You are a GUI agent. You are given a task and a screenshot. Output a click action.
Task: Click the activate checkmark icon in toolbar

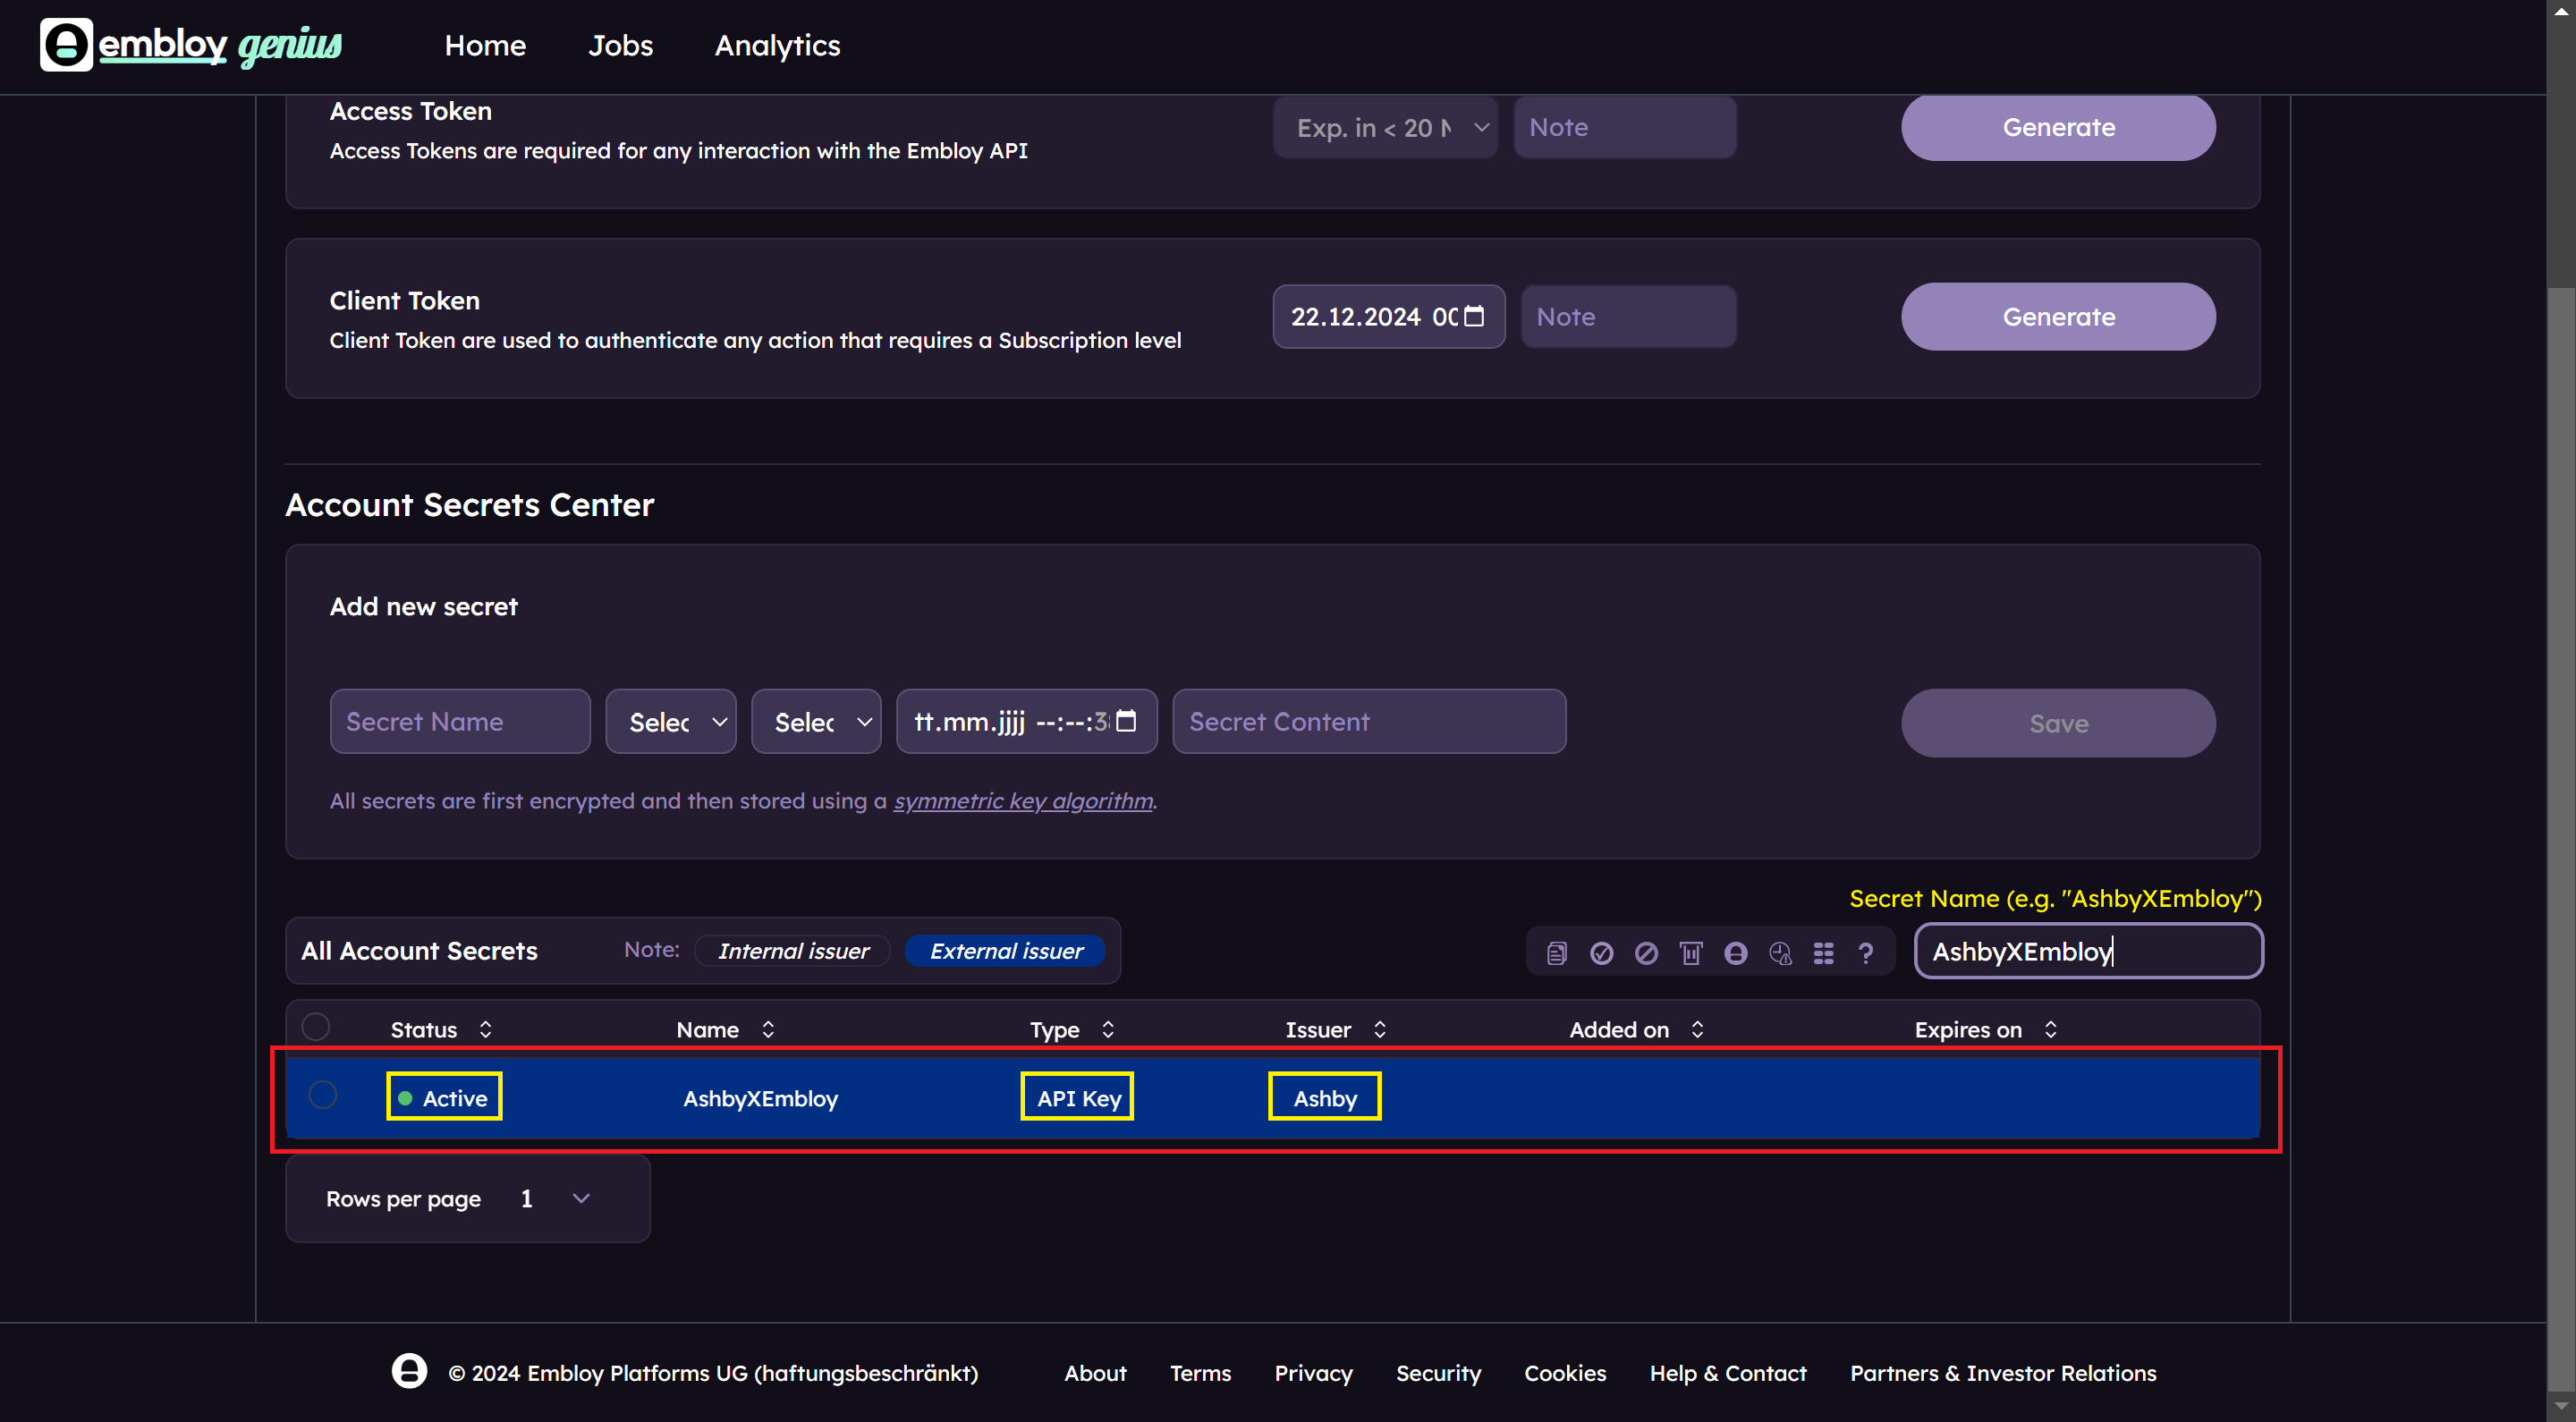coord(1601,953)
